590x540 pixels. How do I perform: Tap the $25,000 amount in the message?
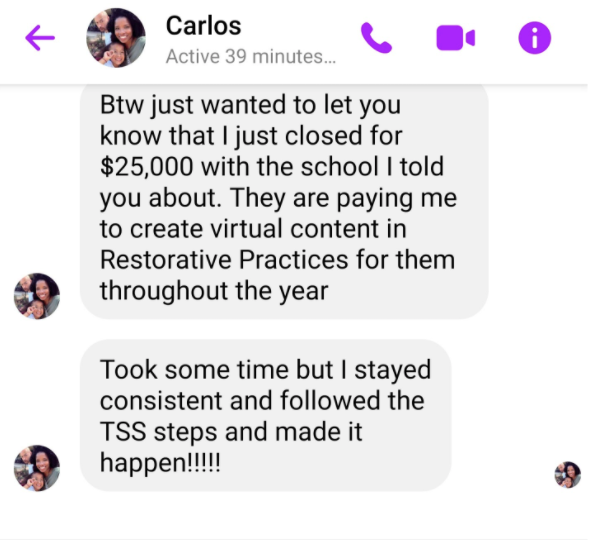click(147, 167)
